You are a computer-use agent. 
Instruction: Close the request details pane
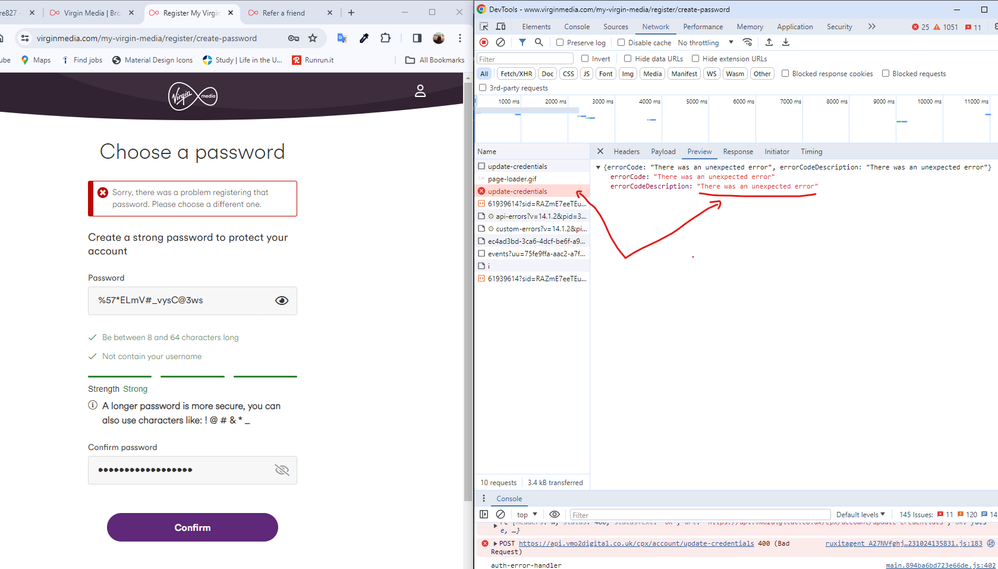(x=600, y=151)
